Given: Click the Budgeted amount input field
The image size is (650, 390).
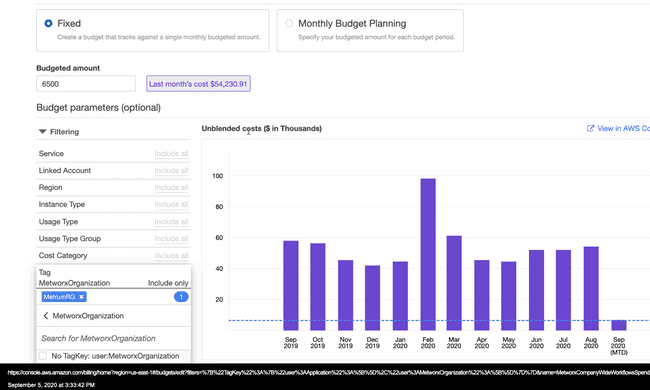Looking at the screenshot, I should pos(86,84).
